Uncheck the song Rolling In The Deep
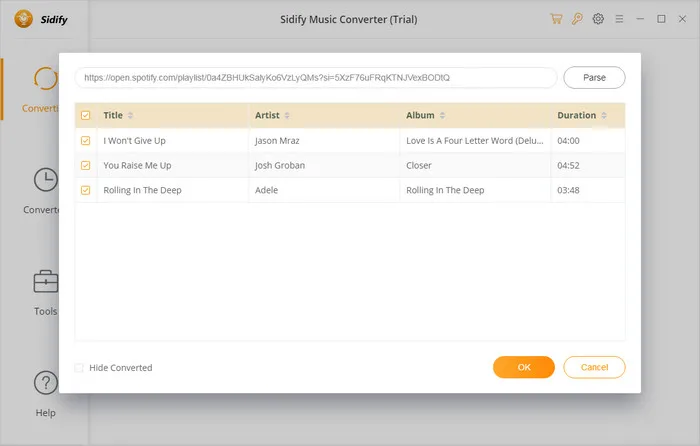The image size is (700, 446). [85, 190]
